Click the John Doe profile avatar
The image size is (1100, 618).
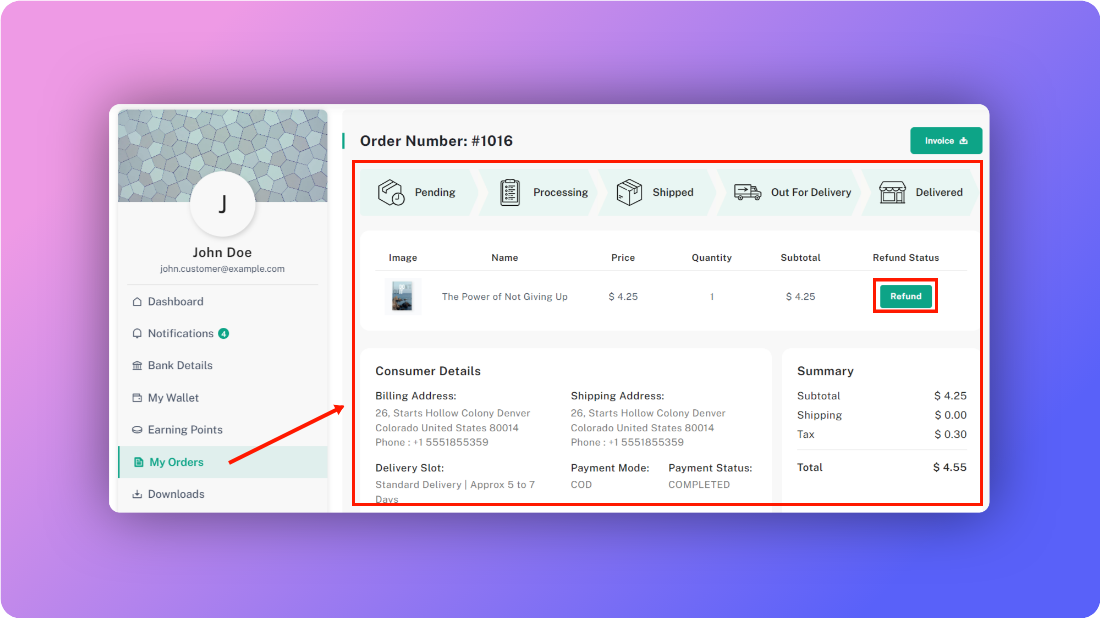(x=222, y=204)
